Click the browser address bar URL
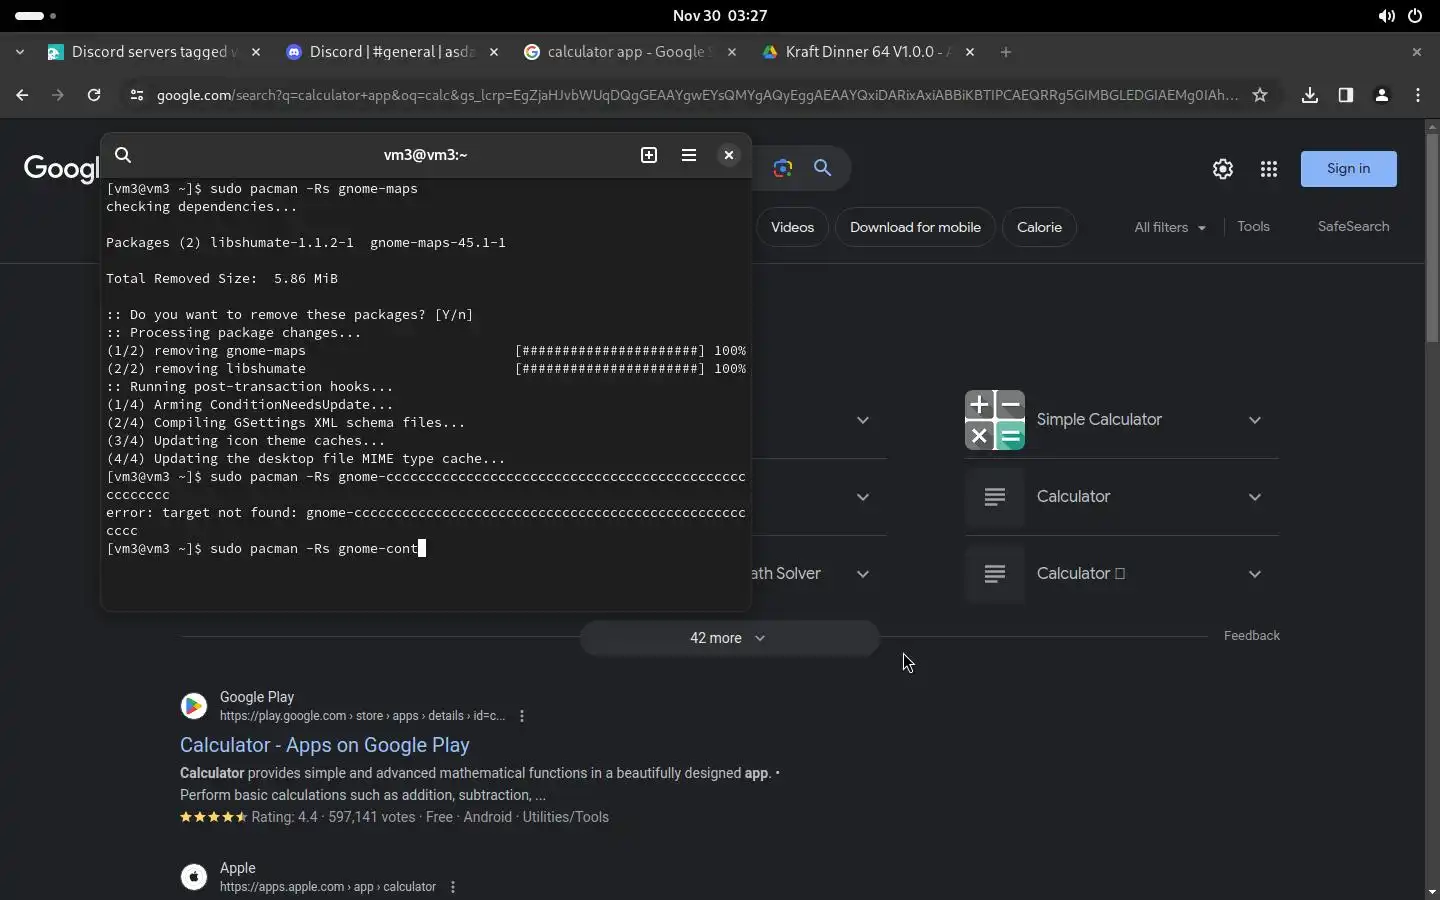 point(697,95)
